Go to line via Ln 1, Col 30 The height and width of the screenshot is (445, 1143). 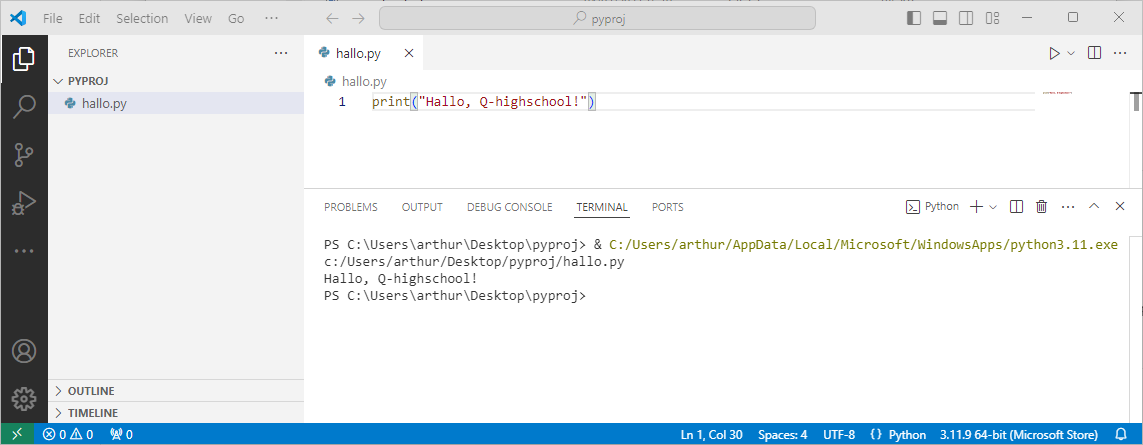(x=711, y=434)
